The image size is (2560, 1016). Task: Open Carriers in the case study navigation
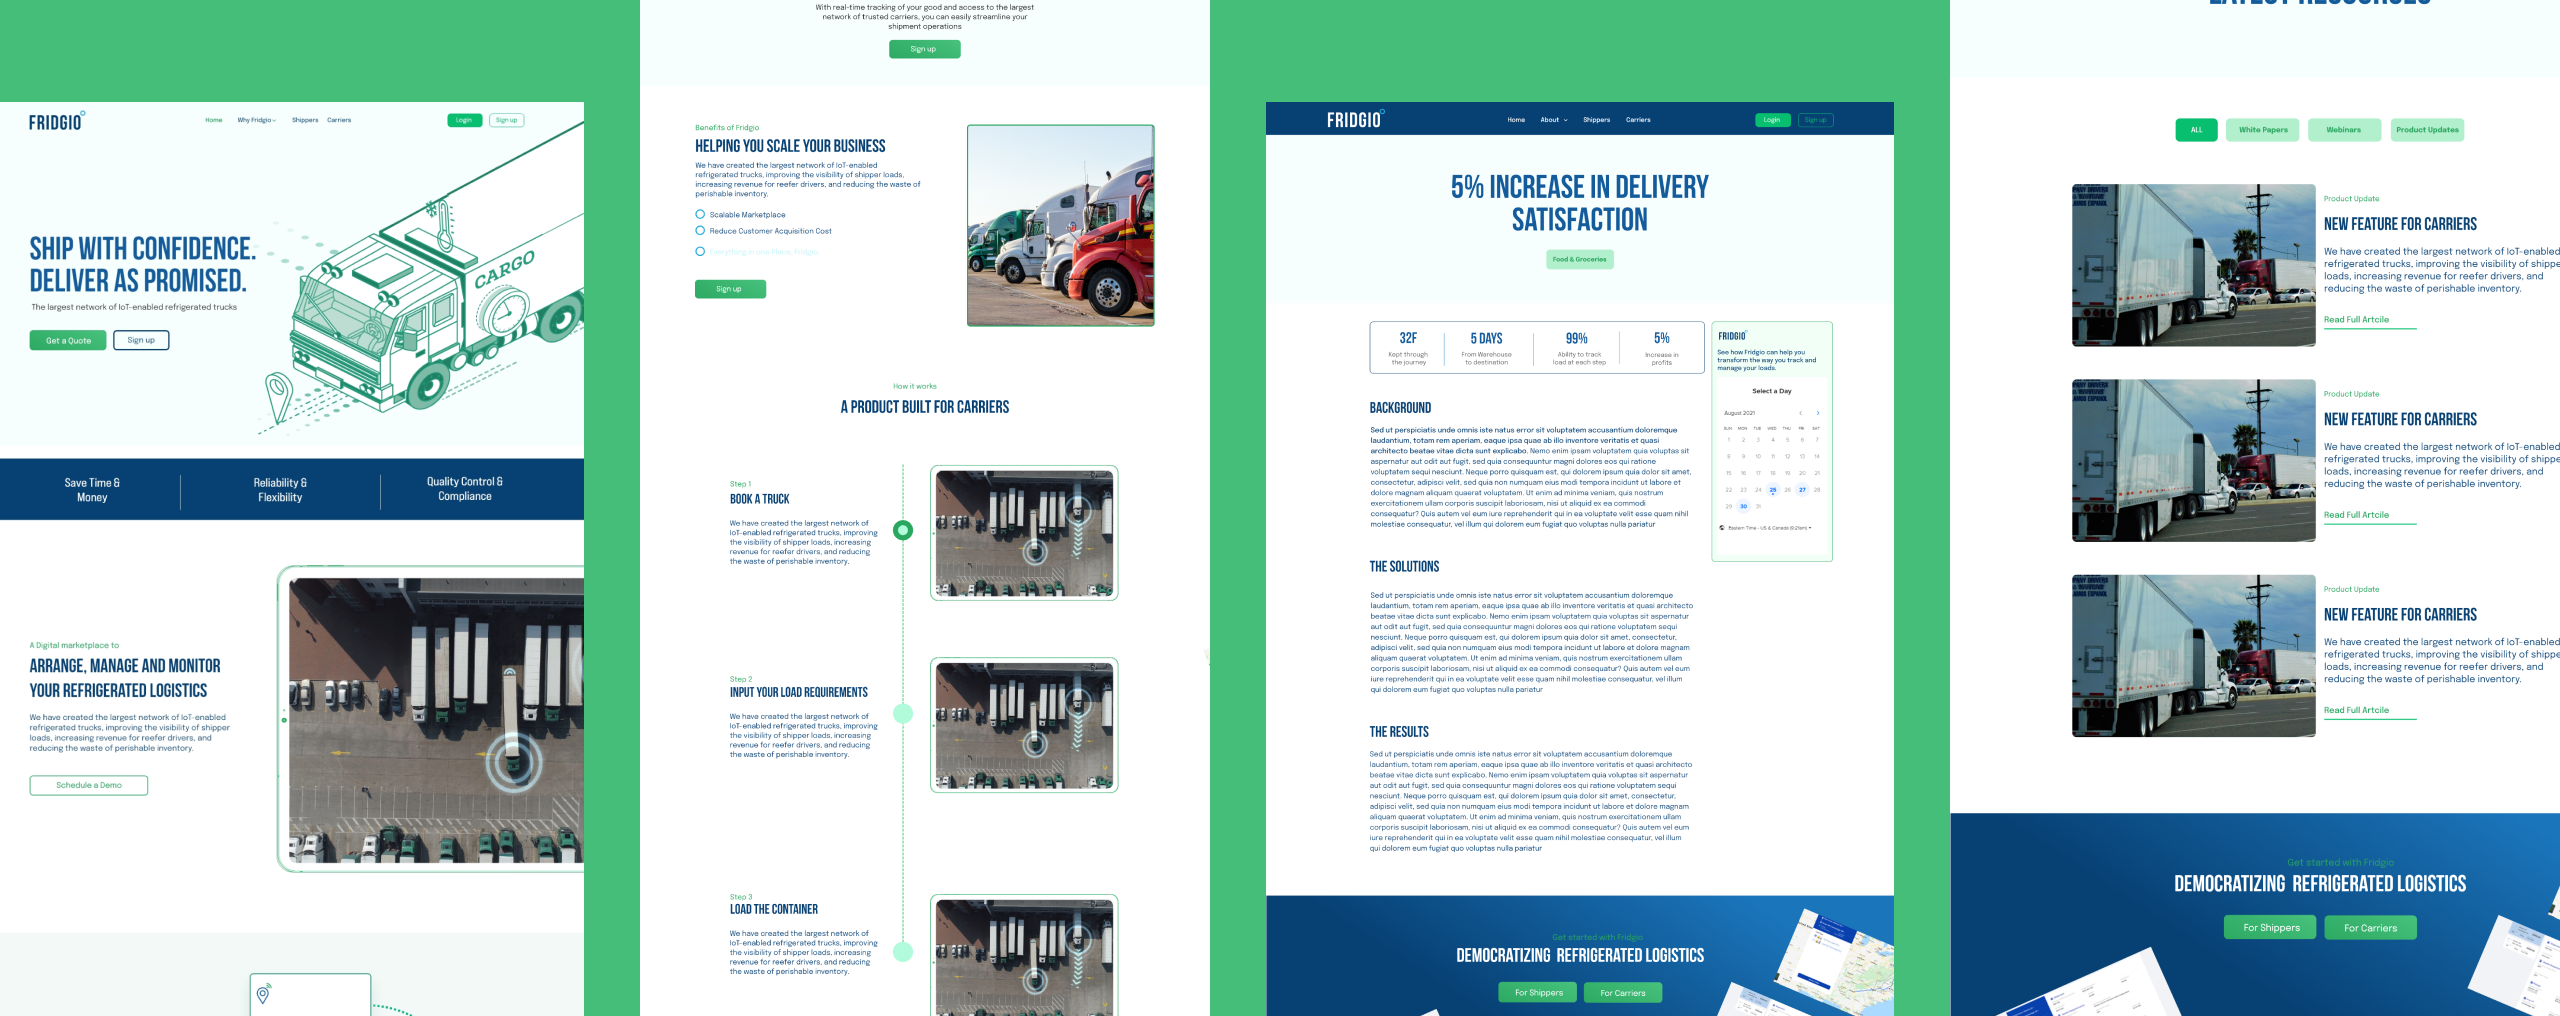[x=1638, y=120]
